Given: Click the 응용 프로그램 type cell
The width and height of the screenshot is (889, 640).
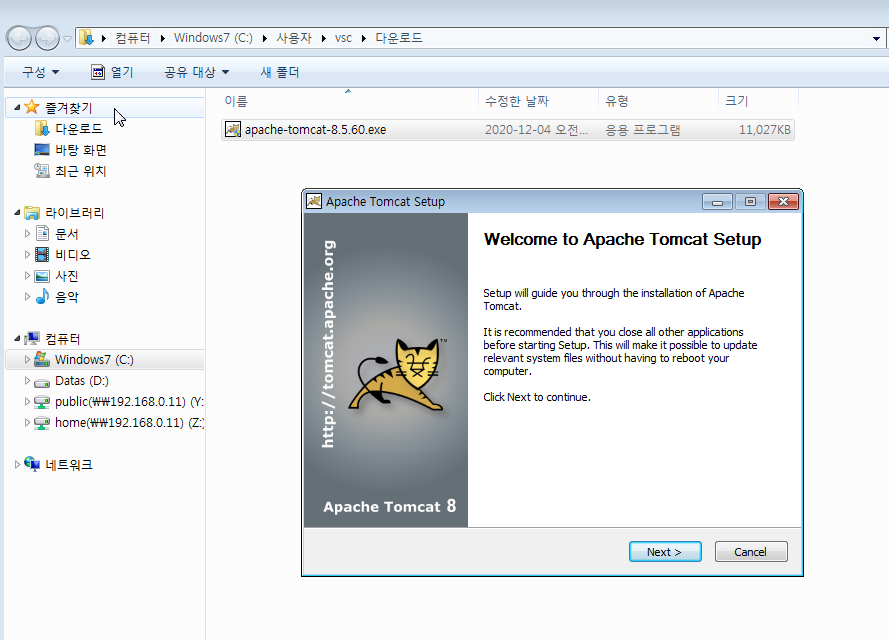Looking at the screenshot, I should point(642,130).
